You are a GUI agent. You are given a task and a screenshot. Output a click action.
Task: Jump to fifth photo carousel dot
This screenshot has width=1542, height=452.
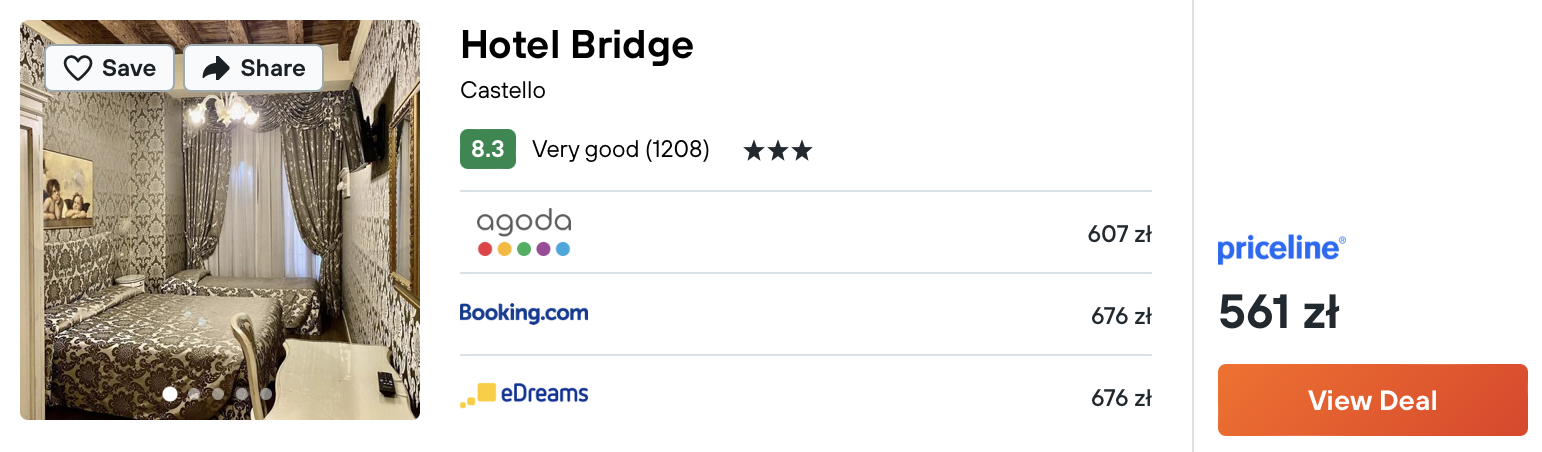tap(266, 394)
